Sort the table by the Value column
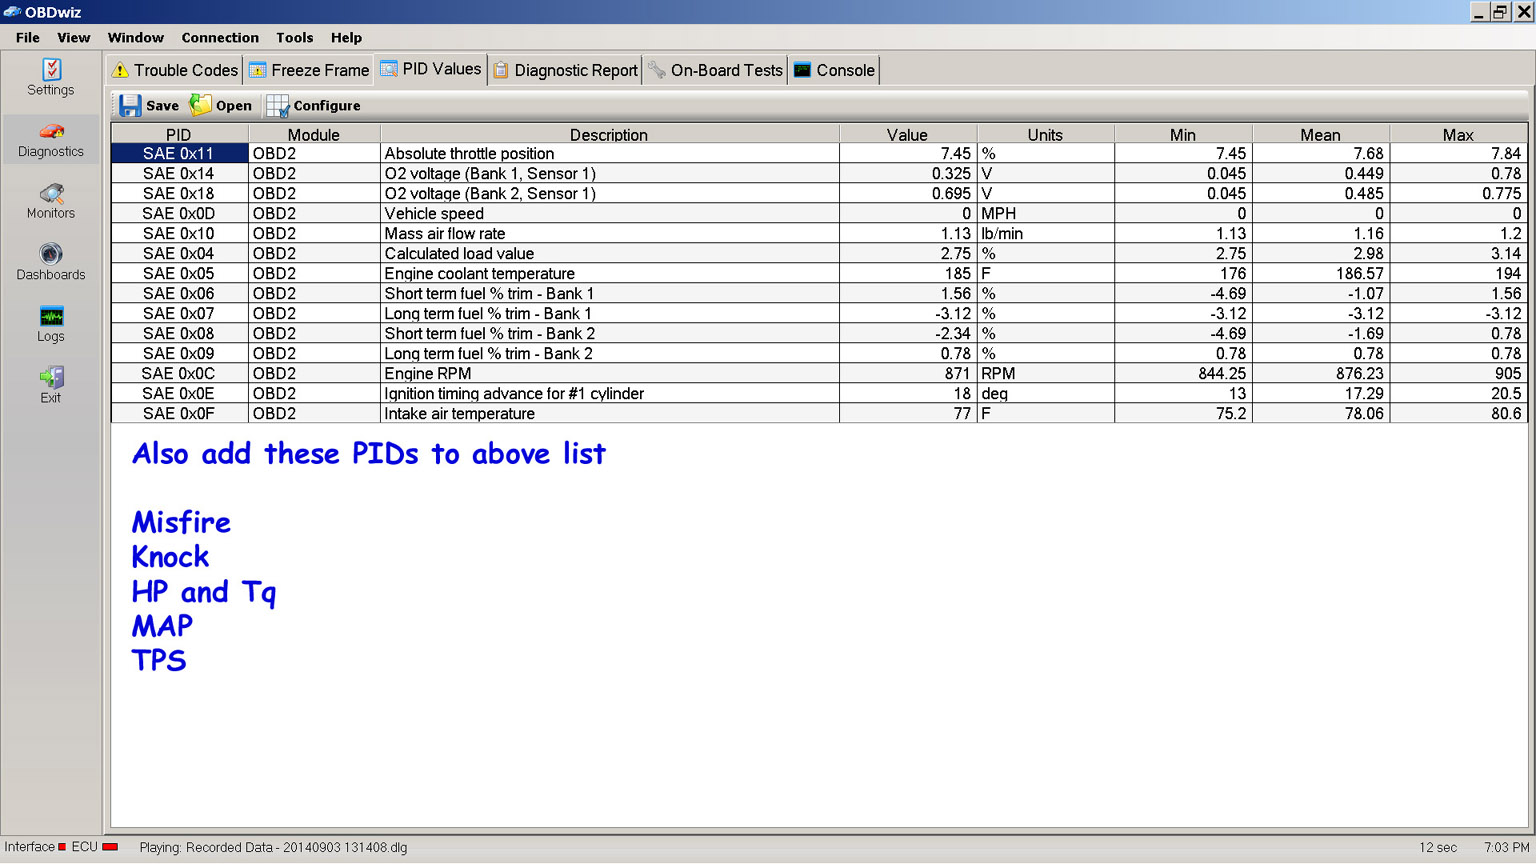 point(906,134)
